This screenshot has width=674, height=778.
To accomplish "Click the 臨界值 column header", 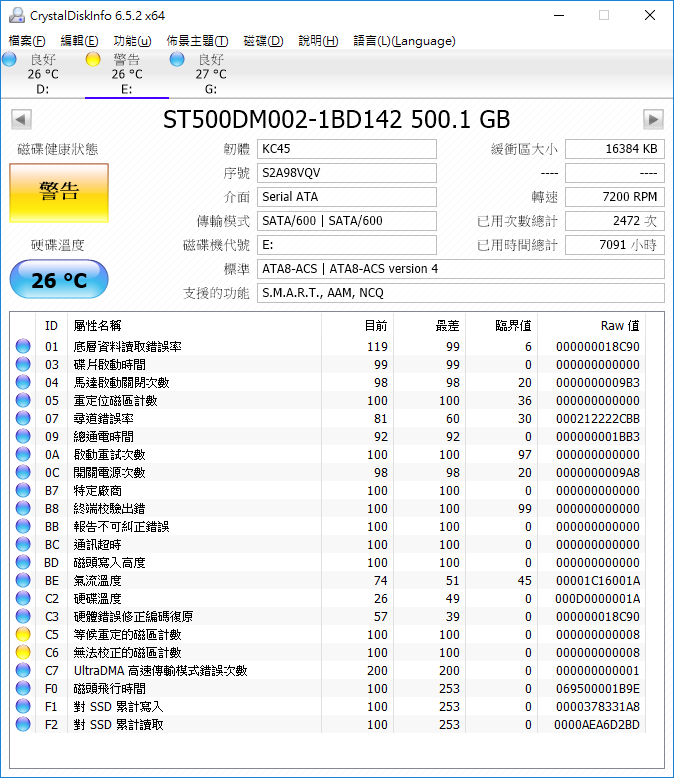I will pos(513,325).
